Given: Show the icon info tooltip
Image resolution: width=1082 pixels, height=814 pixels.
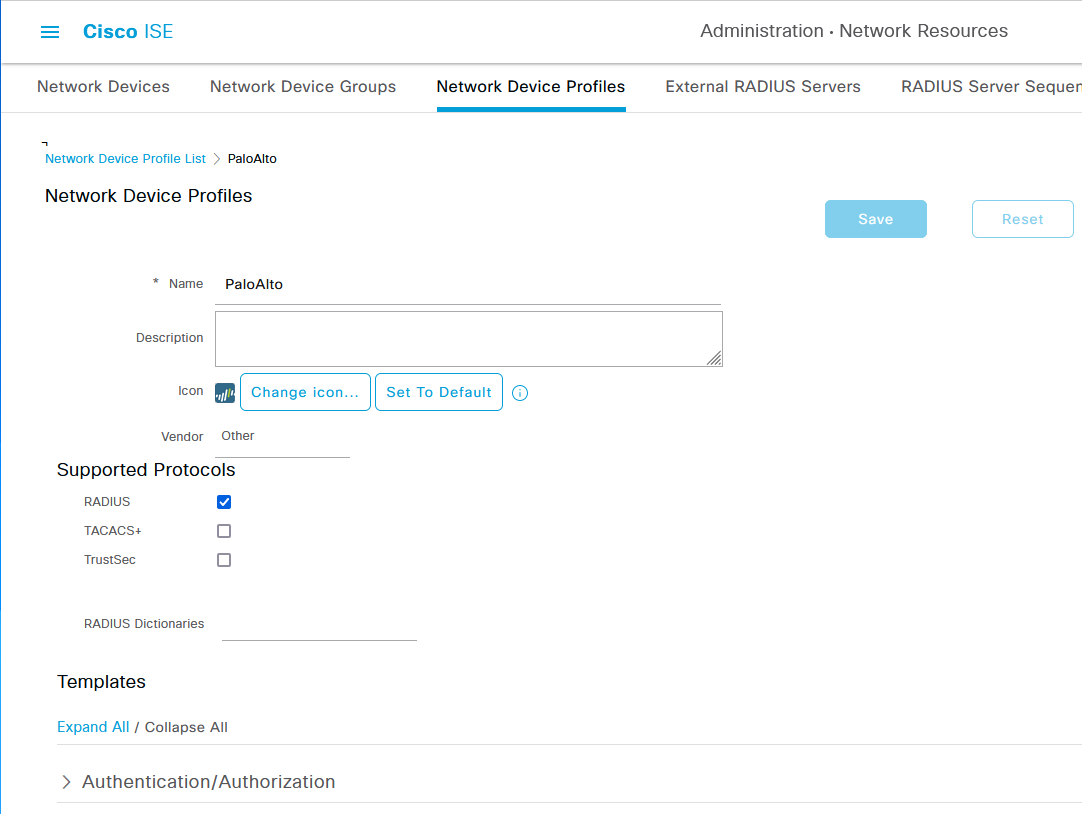Looking at the screenshot, I should pyautogui.click(x=520, y=393).
